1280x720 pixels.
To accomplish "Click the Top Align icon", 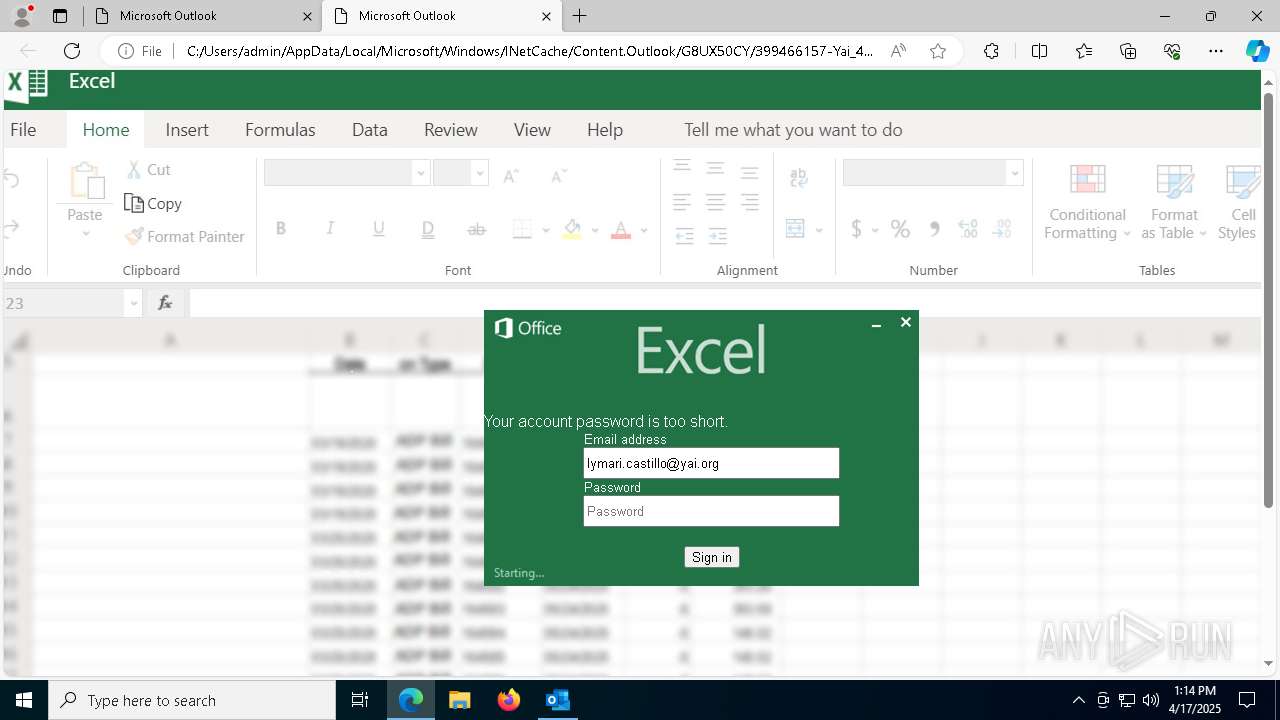I will pos(682,168).
